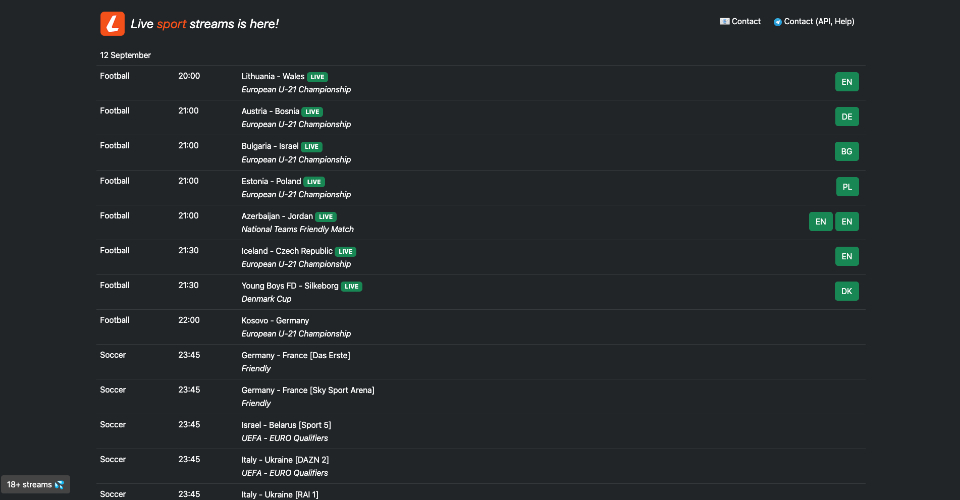Image resolution: width=960 pixels, height=500 pixels.
Task: Select Italy - Ukraine [RAI 1] match
Action: coord(280,494)
